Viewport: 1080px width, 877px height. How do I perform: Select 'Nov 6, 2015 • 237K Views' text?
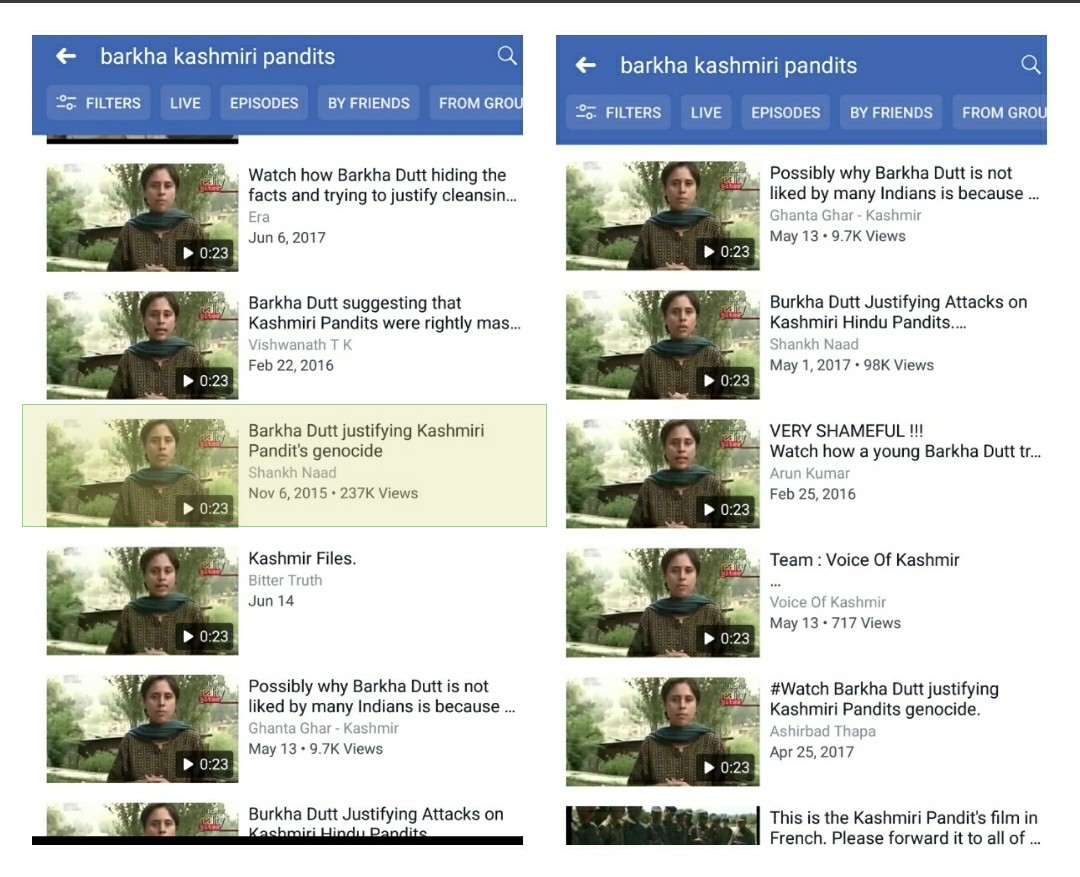333,493
